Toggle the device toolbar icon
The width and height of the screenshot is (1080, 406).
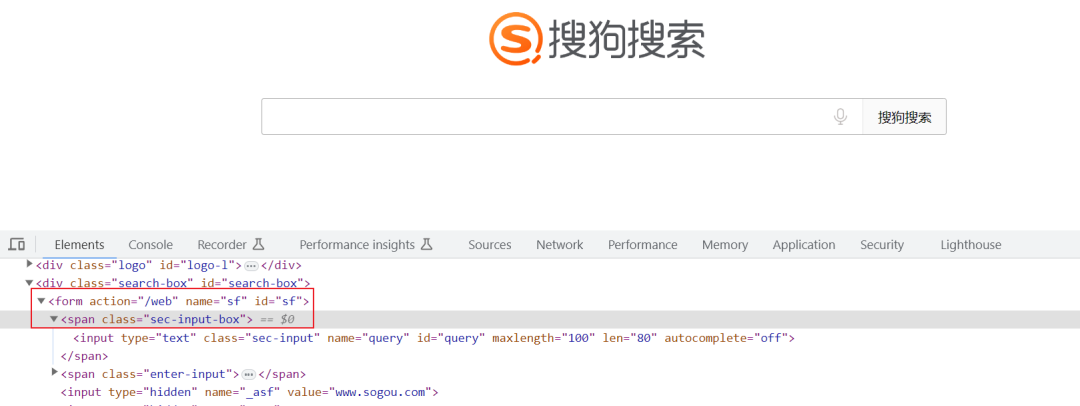17,245
